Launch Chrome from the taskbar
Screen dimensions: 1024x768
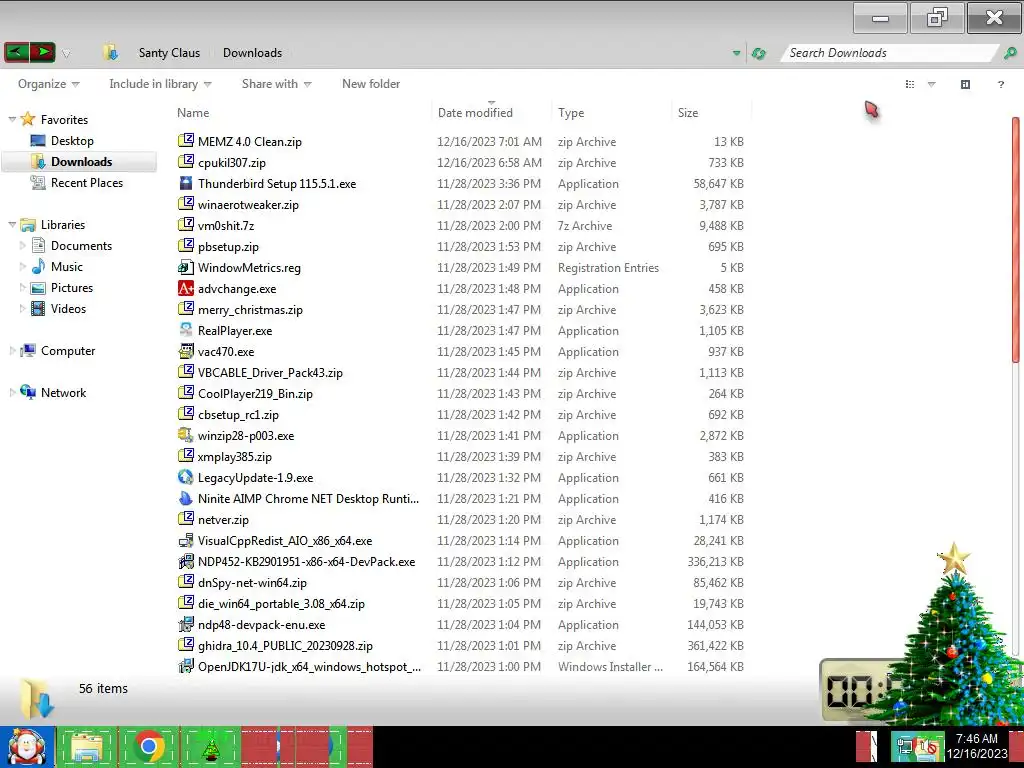148,746
